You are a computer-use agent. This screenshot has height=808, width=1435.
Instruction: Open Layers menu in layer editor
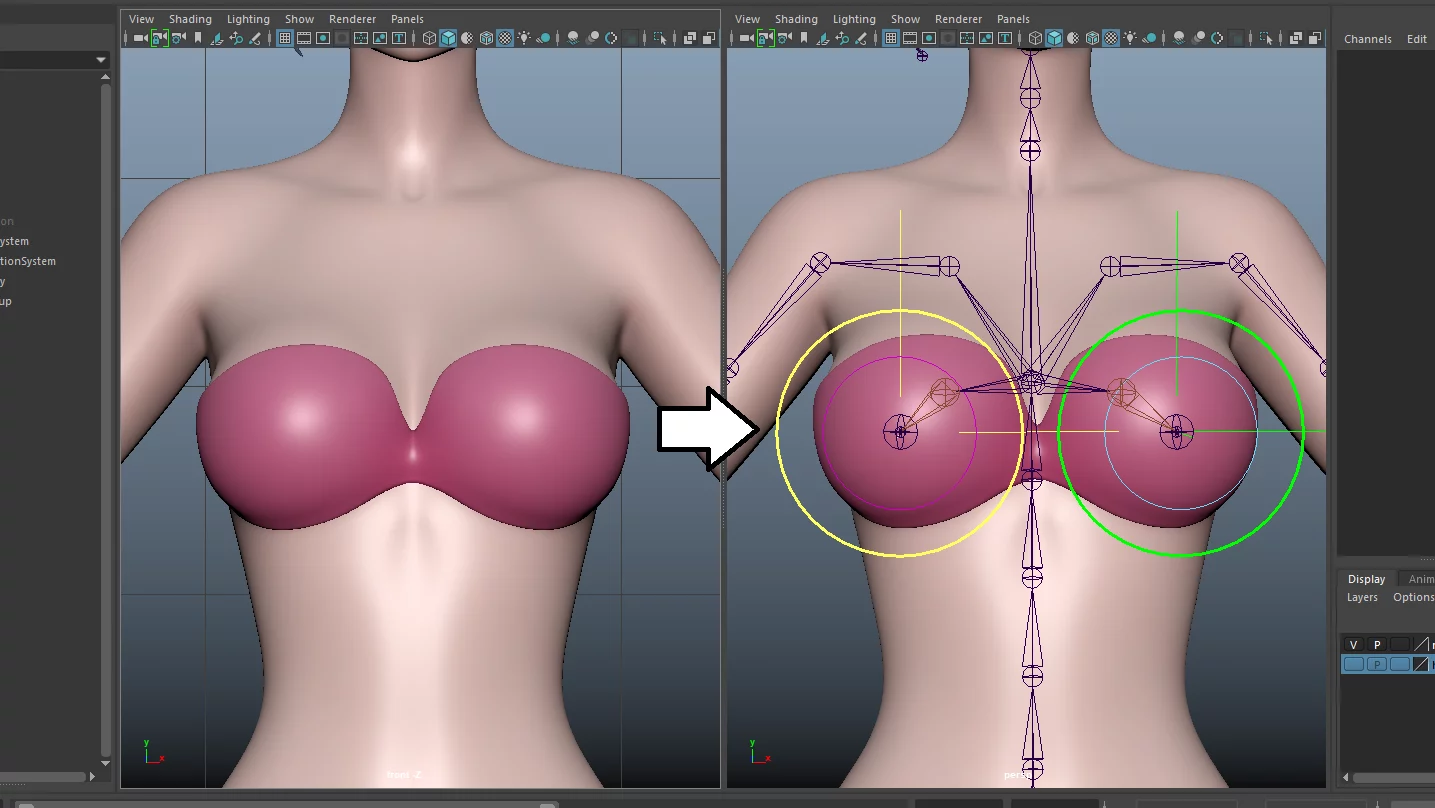[1362, 597]
